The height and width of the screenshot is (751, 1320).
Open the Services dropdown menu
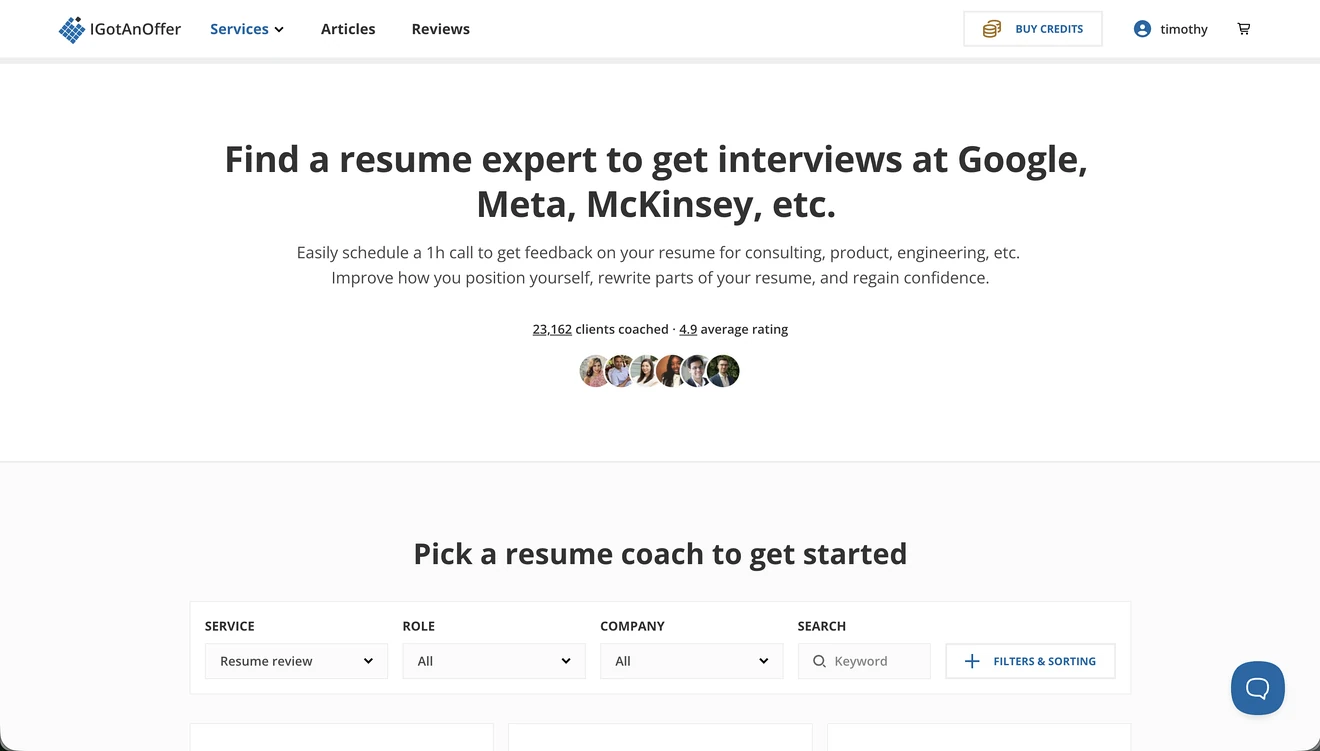point(247,29)
